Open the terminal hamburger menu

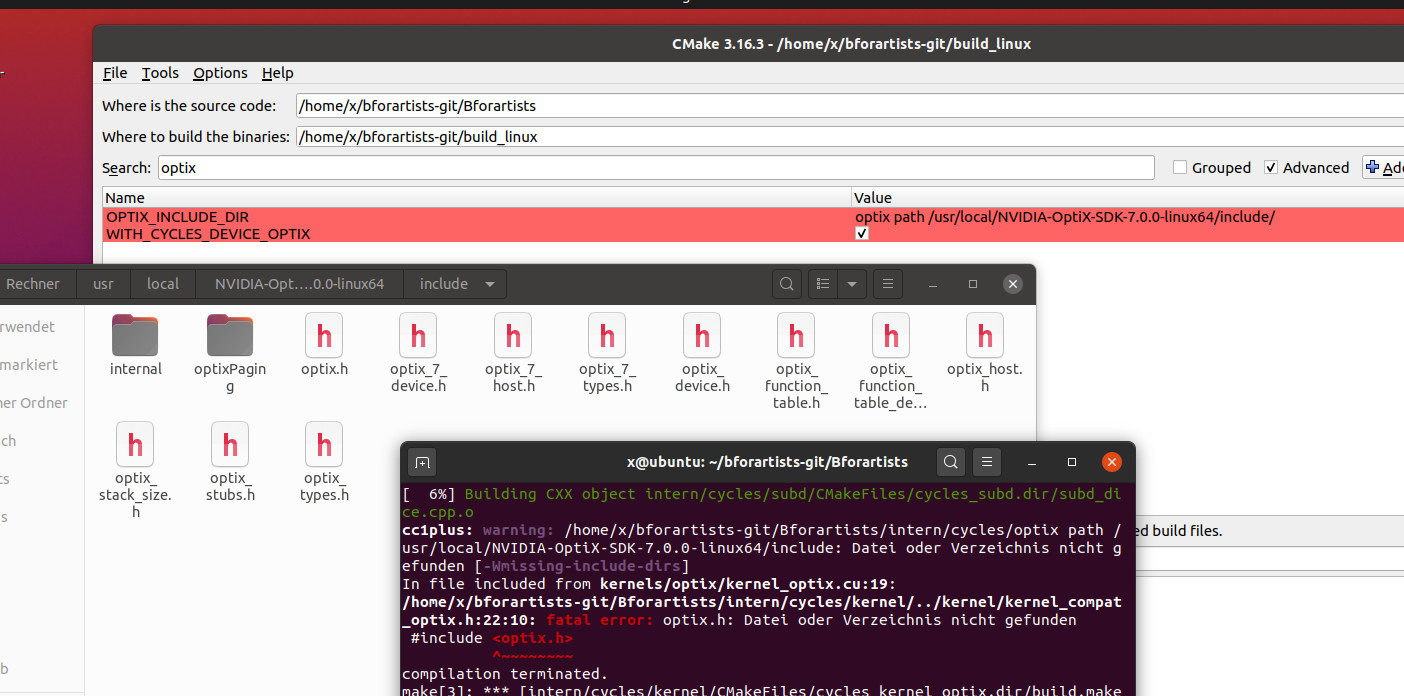tap(986, 462)
